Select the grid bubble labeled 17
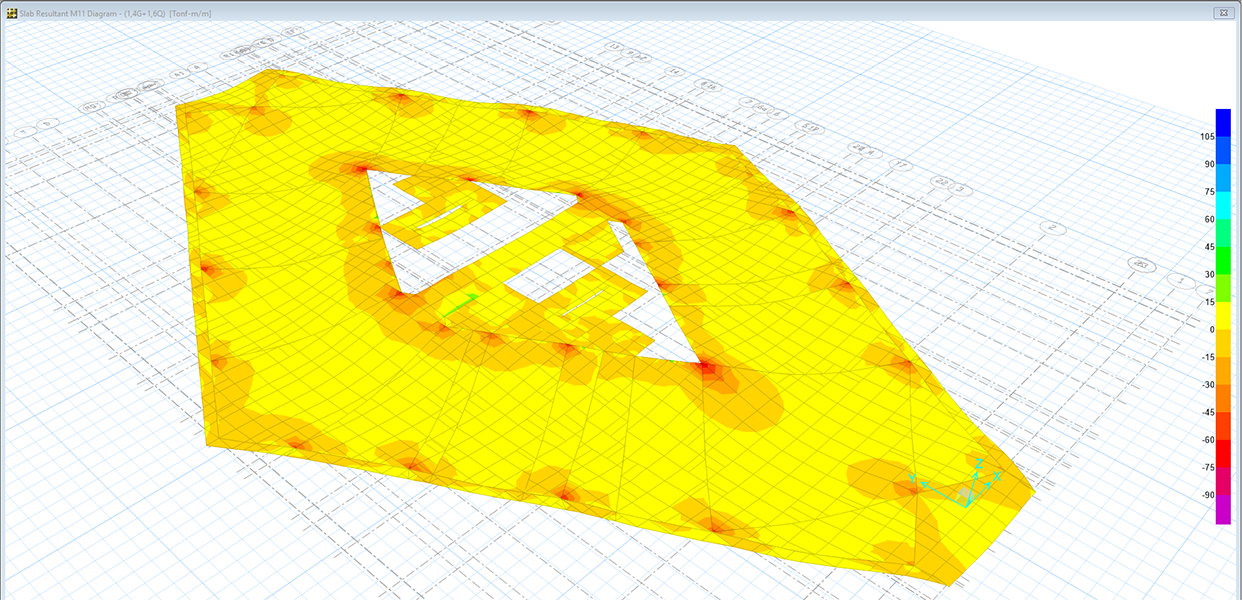 click(902, 164)
